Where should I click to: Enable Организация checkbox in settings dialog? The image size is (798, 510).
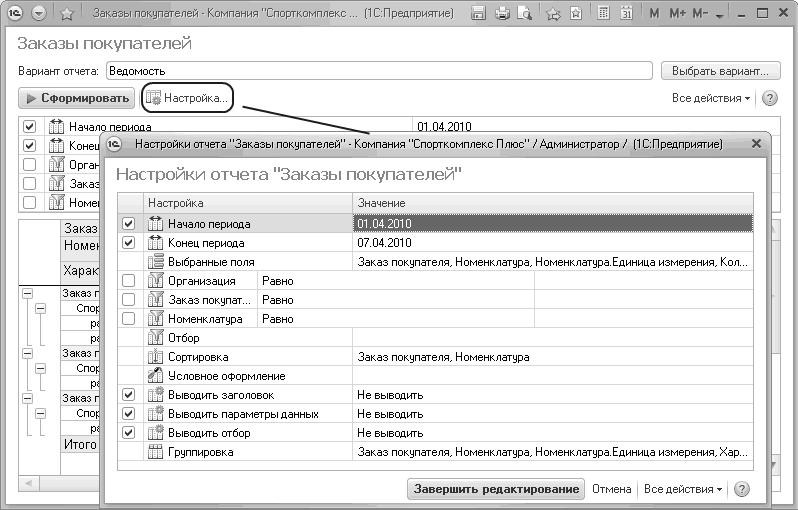[x=129, y=280]
